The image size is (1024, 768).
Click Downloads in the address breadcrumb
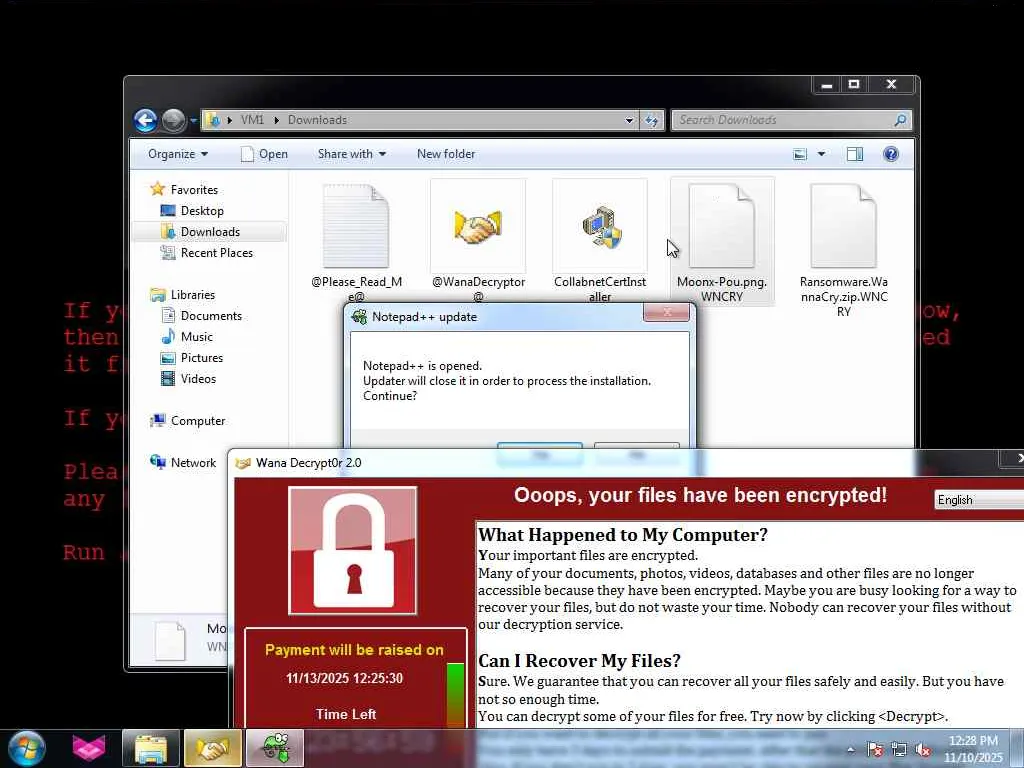317,120
